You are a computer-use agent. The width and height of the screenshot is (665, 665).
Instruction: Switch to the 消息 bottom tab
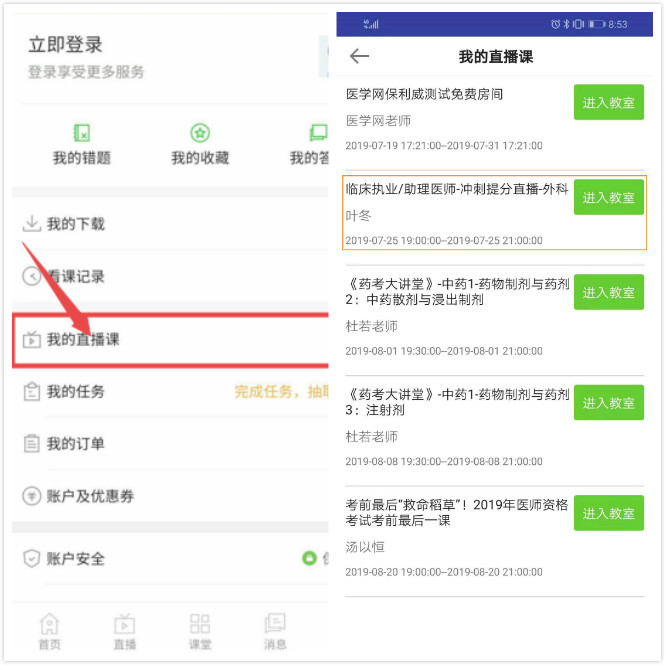click(x=275, y=631)
